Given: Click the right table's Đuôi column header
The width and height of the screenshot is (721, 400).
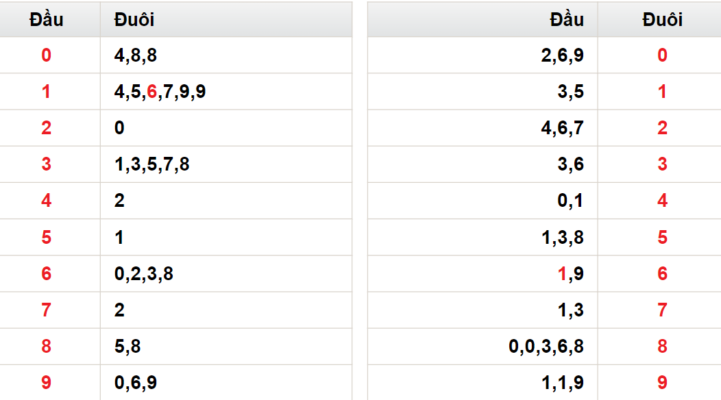Looking at the screenshot, I should tap(659, 19).
